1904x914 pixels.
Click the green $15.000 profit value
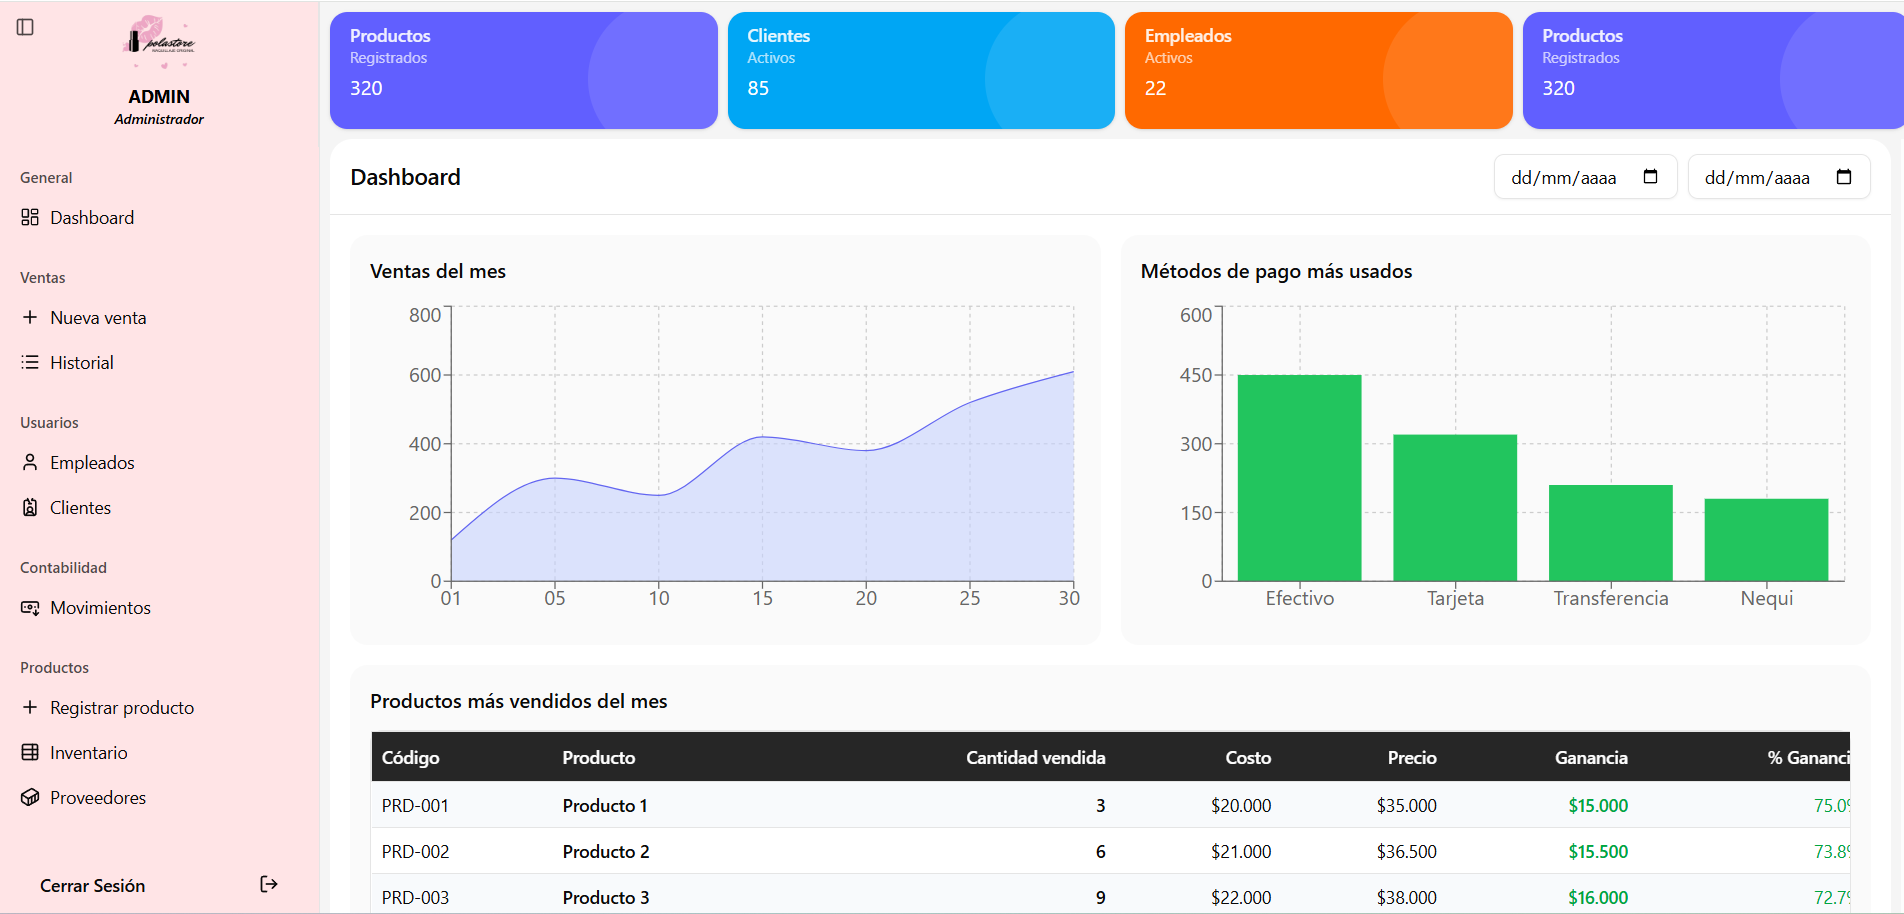click(x=1598, y=805)
